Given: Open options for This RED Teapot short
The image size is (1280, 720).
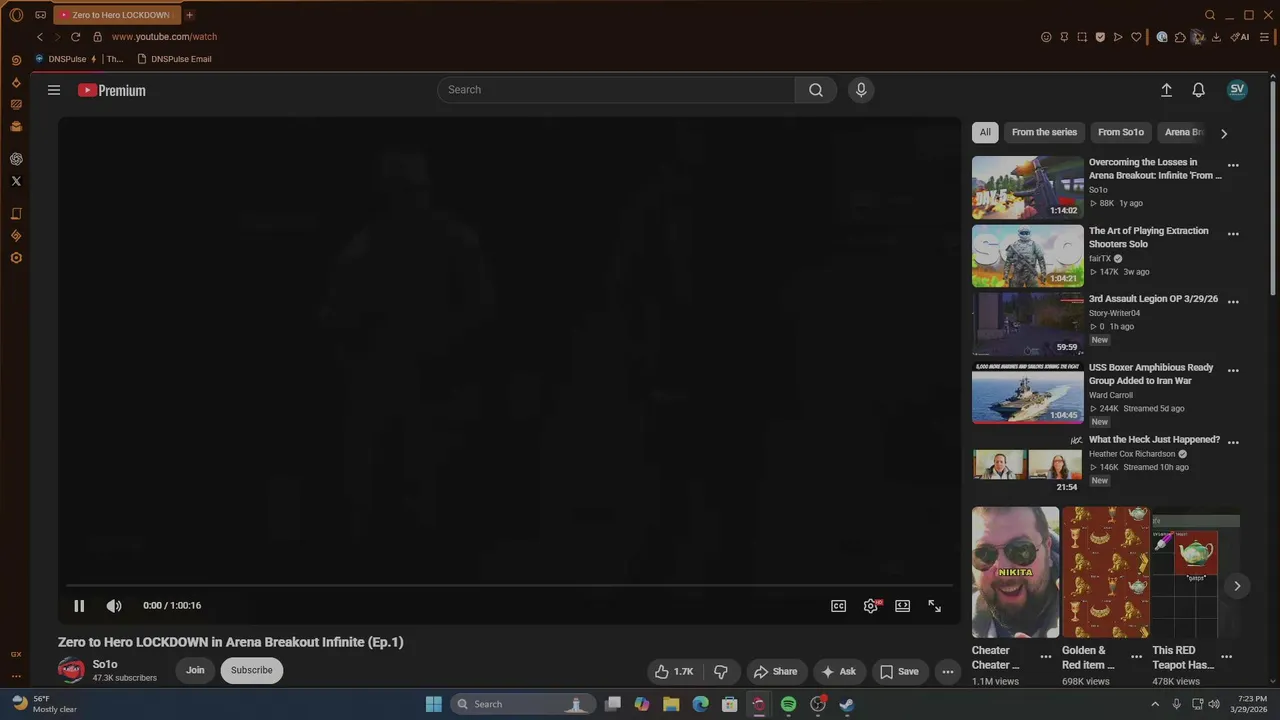Looking at the screenshot, I should (x=1226, y=657).
